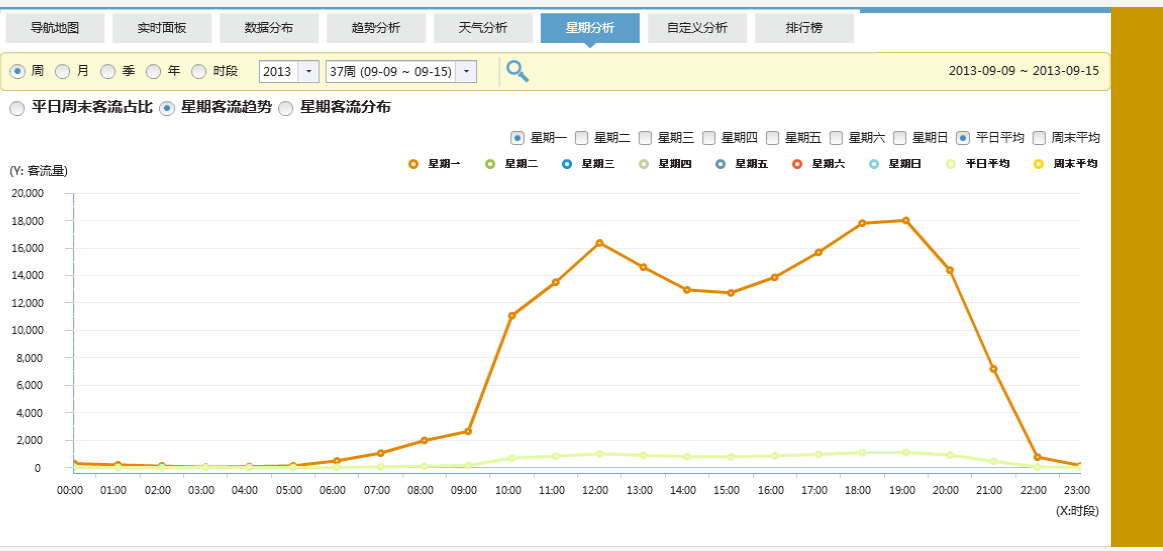Select the 月 radio button
The image size is (1163, 551).
[x=63, y=71]
